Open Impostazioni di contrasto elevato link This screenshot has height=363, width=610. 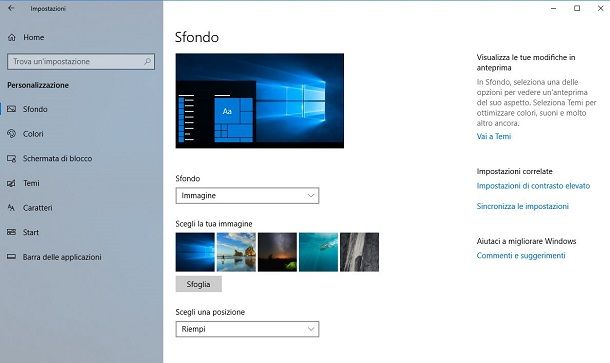tap(533, 186)
